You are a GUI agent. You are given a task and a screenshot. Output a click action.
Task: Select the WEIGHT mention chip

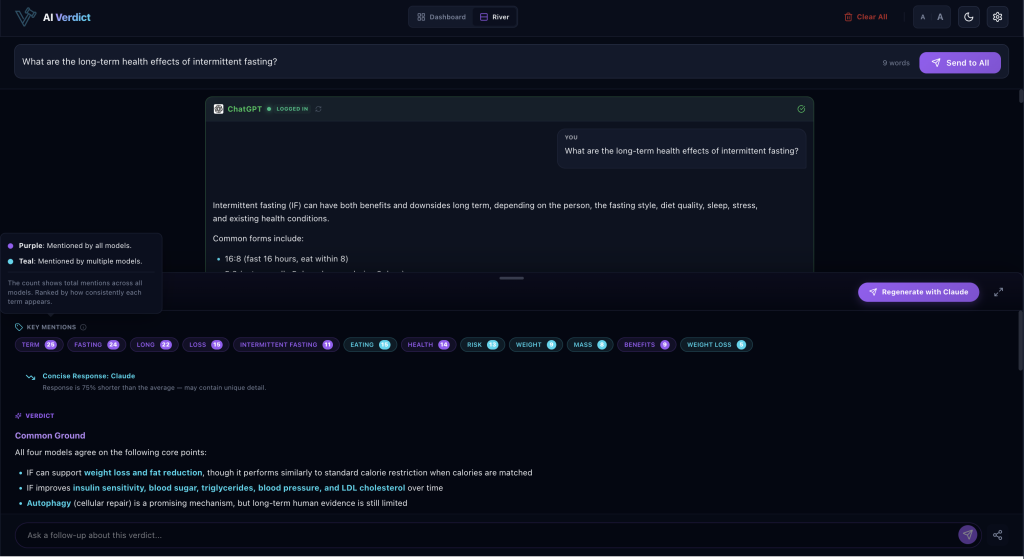tap(536, 345)
